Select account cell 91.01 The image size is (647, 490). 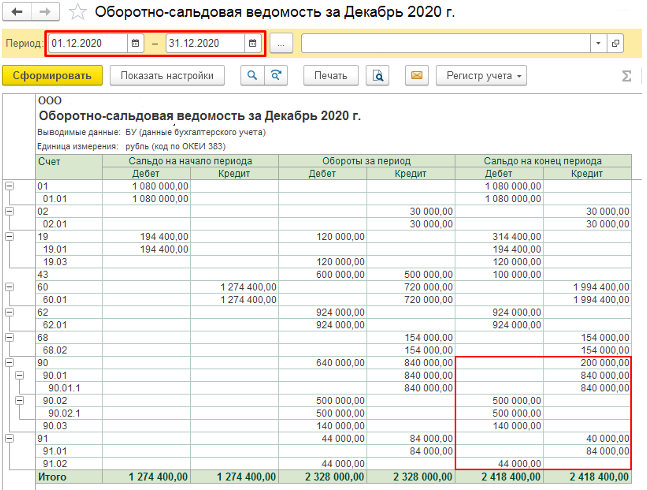(69, 451)
